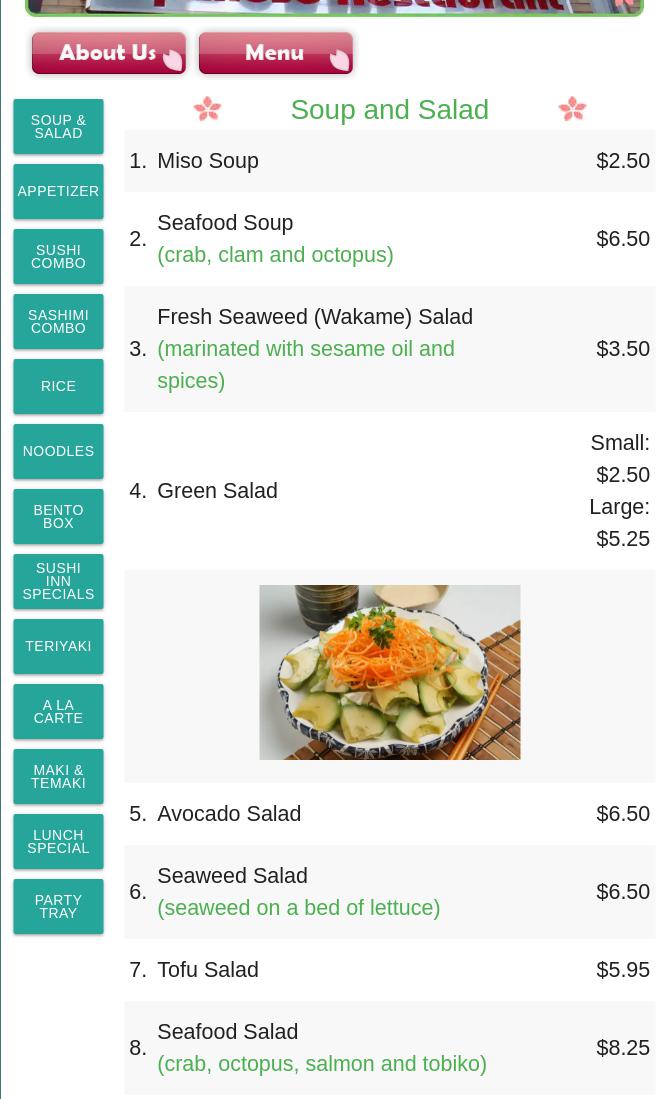Viewport: 667px width, 1099px height.
Task: Go to the Appetizer category
Action: 58,191
